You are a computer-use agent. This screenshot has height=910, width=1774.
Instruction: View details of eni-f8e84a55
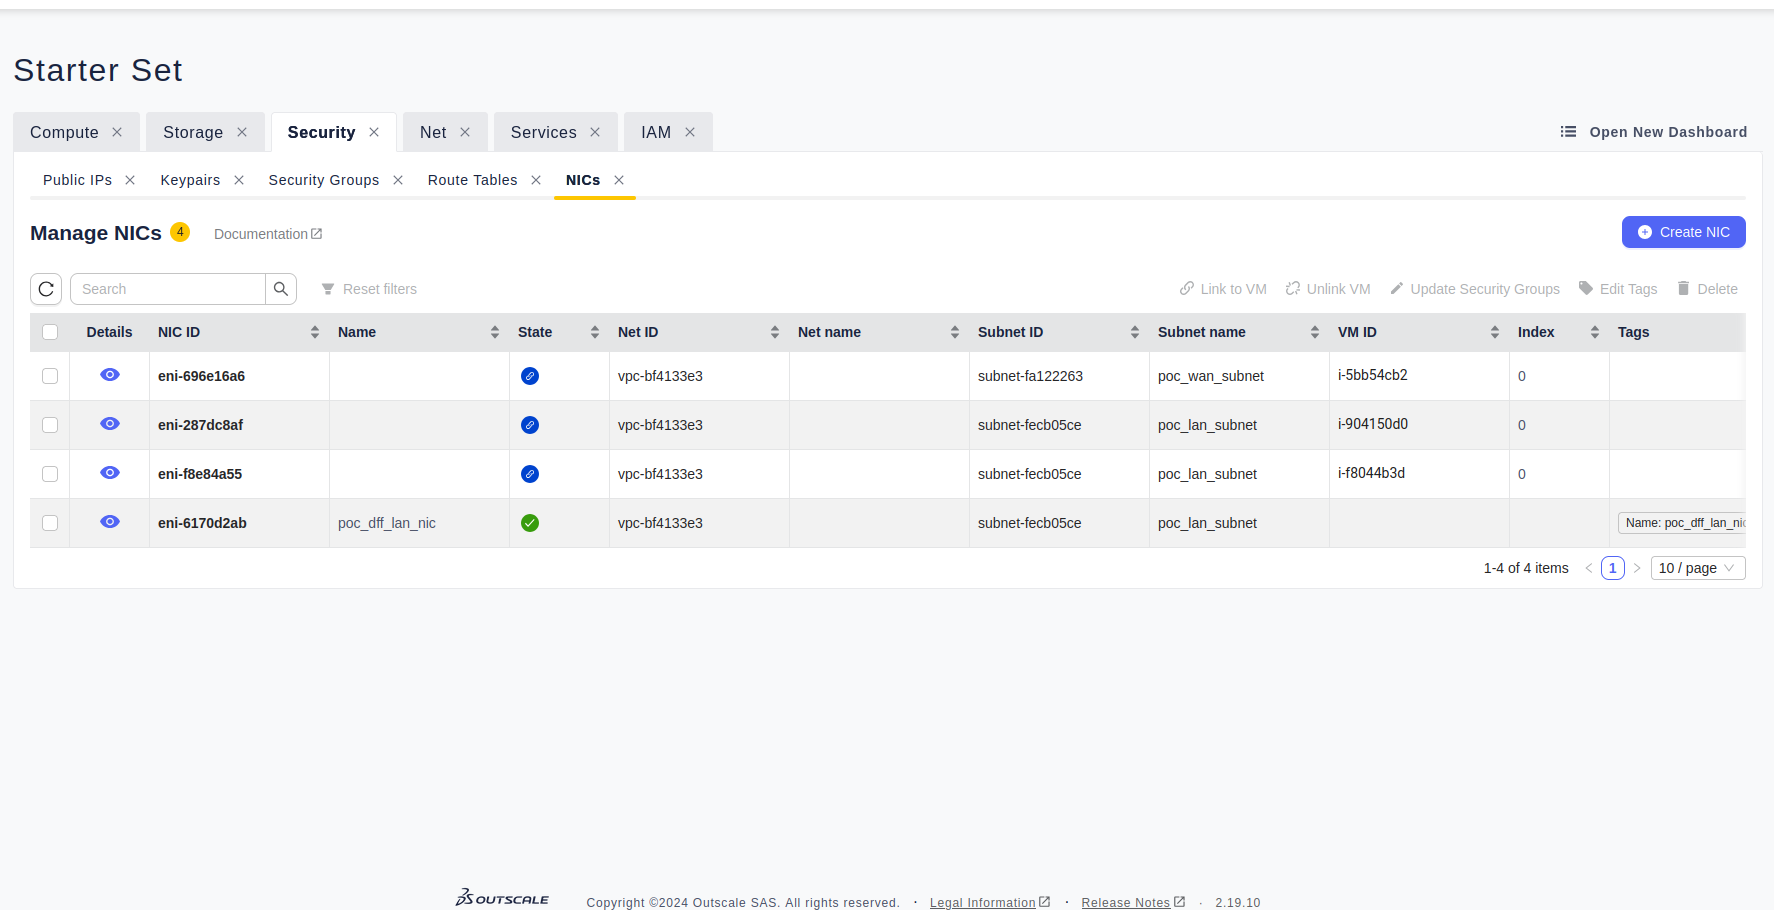[110, 473]
